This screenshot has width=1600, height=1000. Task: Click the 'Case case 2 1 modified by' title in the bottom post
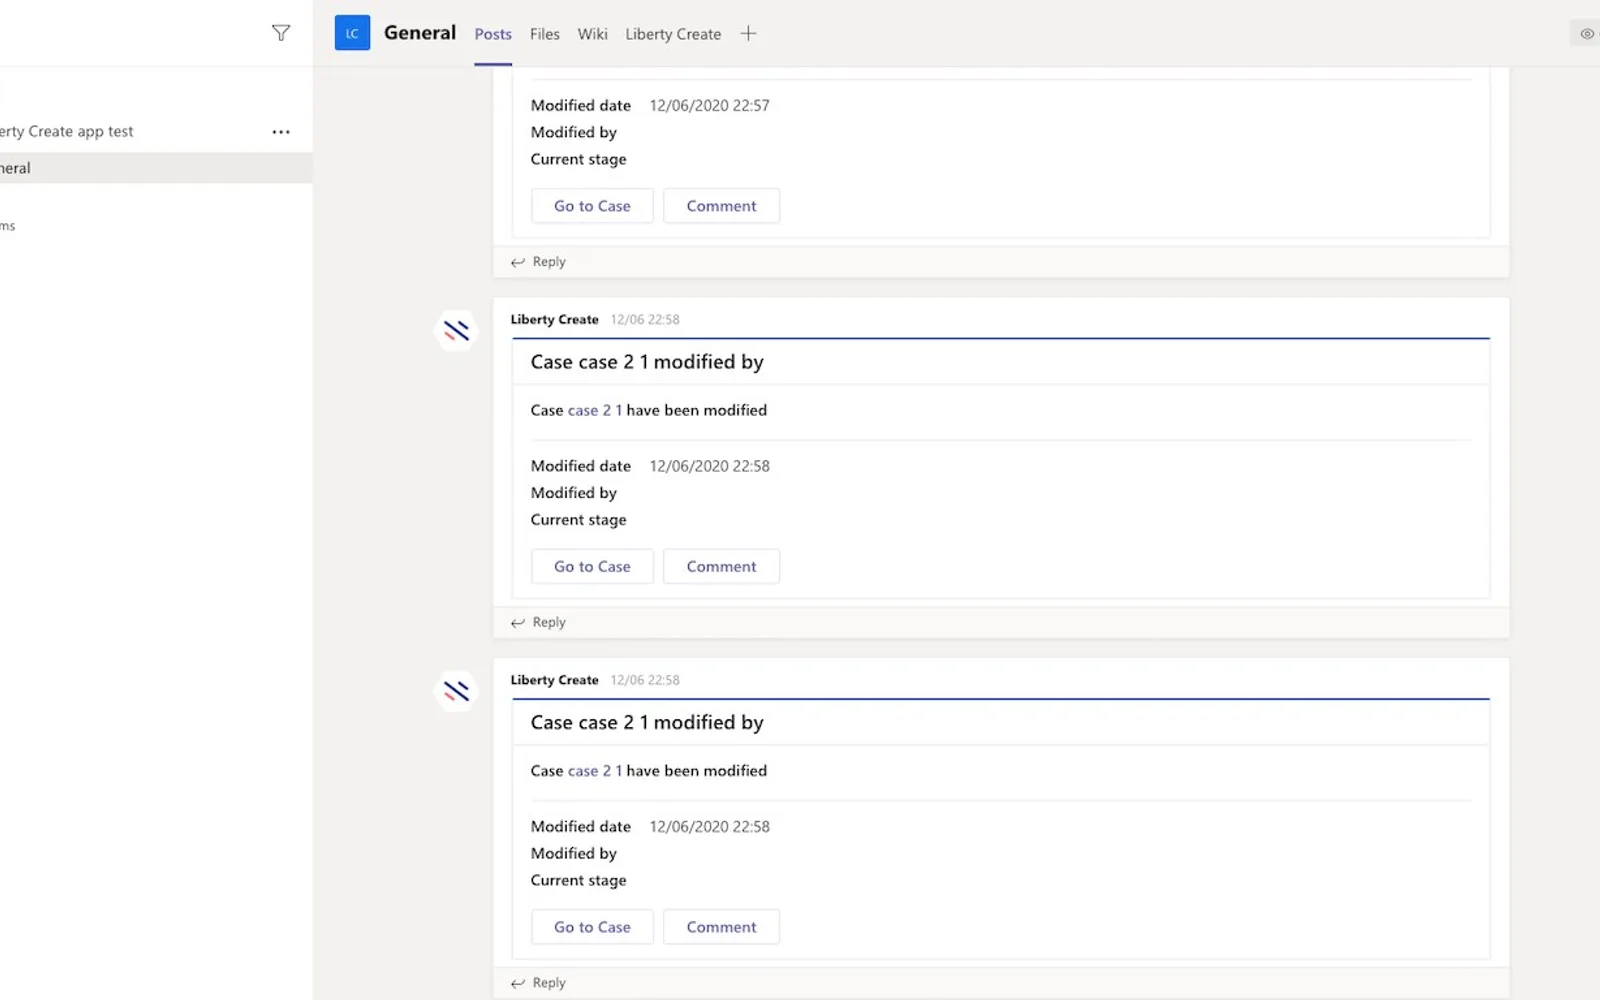(647, 723)
